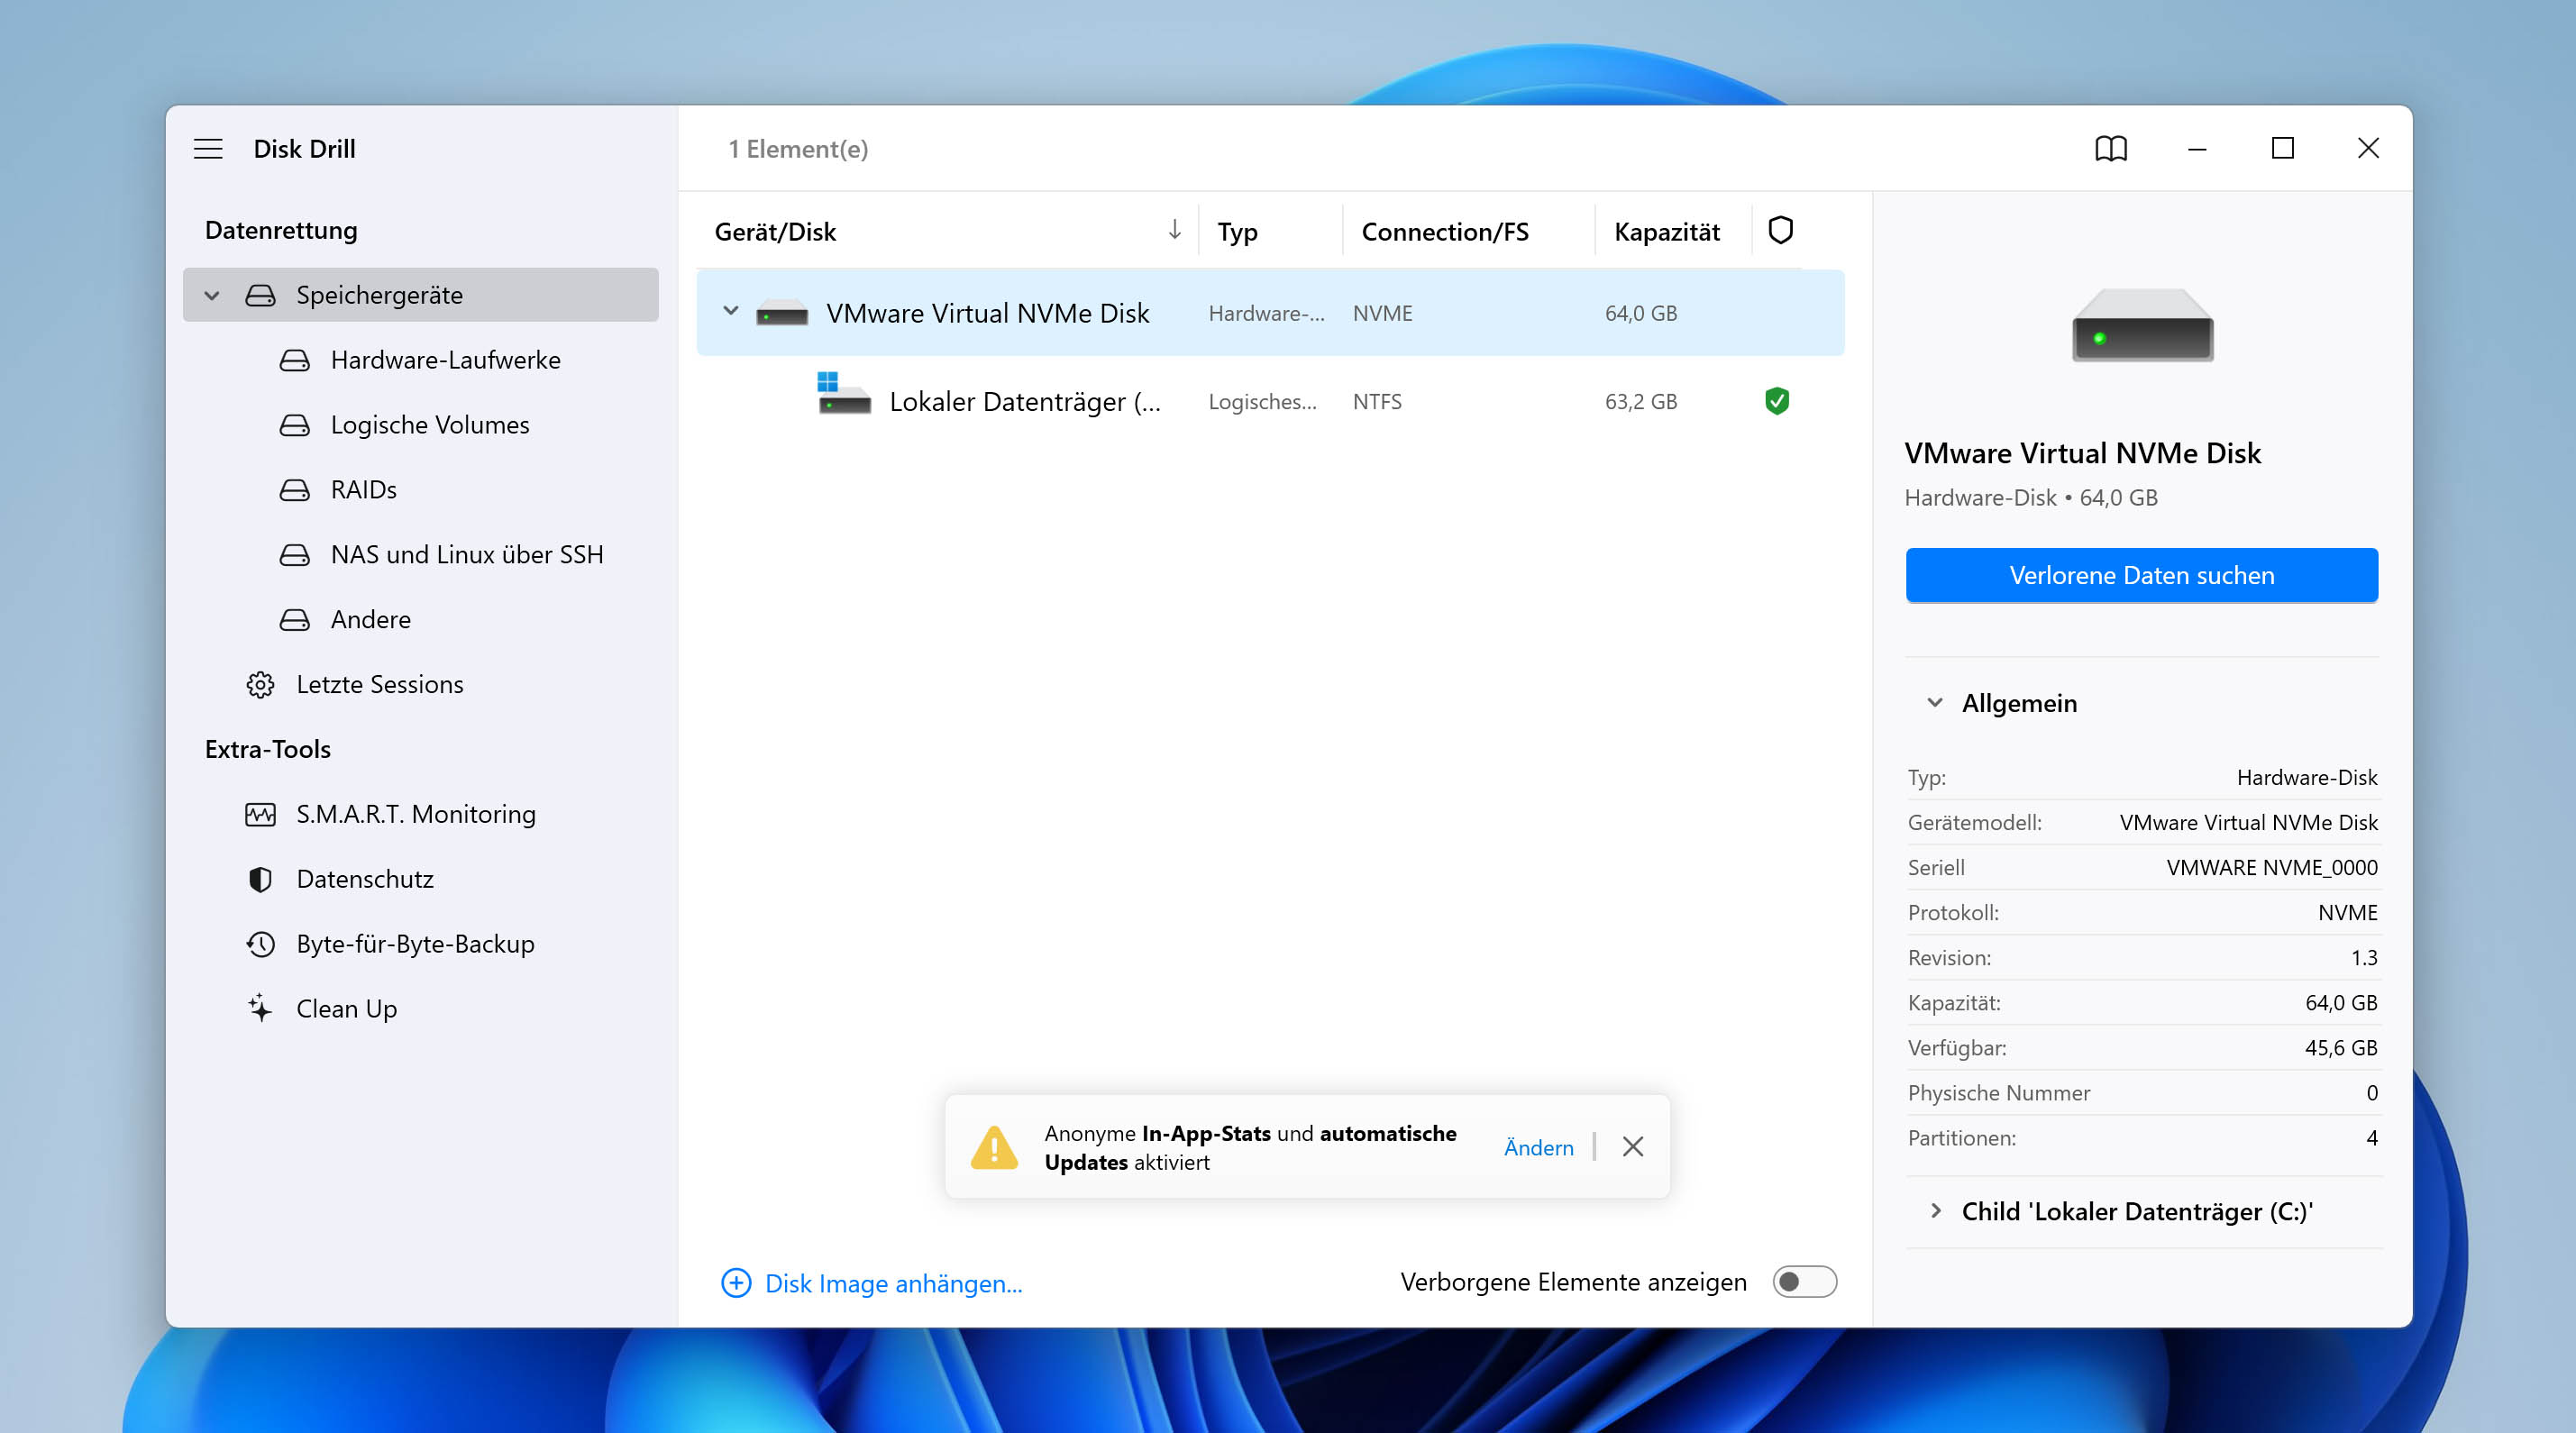Click the Partitionen value 4
The width and height of the screenshot is (2576, 1433).
point(2372,1138)
